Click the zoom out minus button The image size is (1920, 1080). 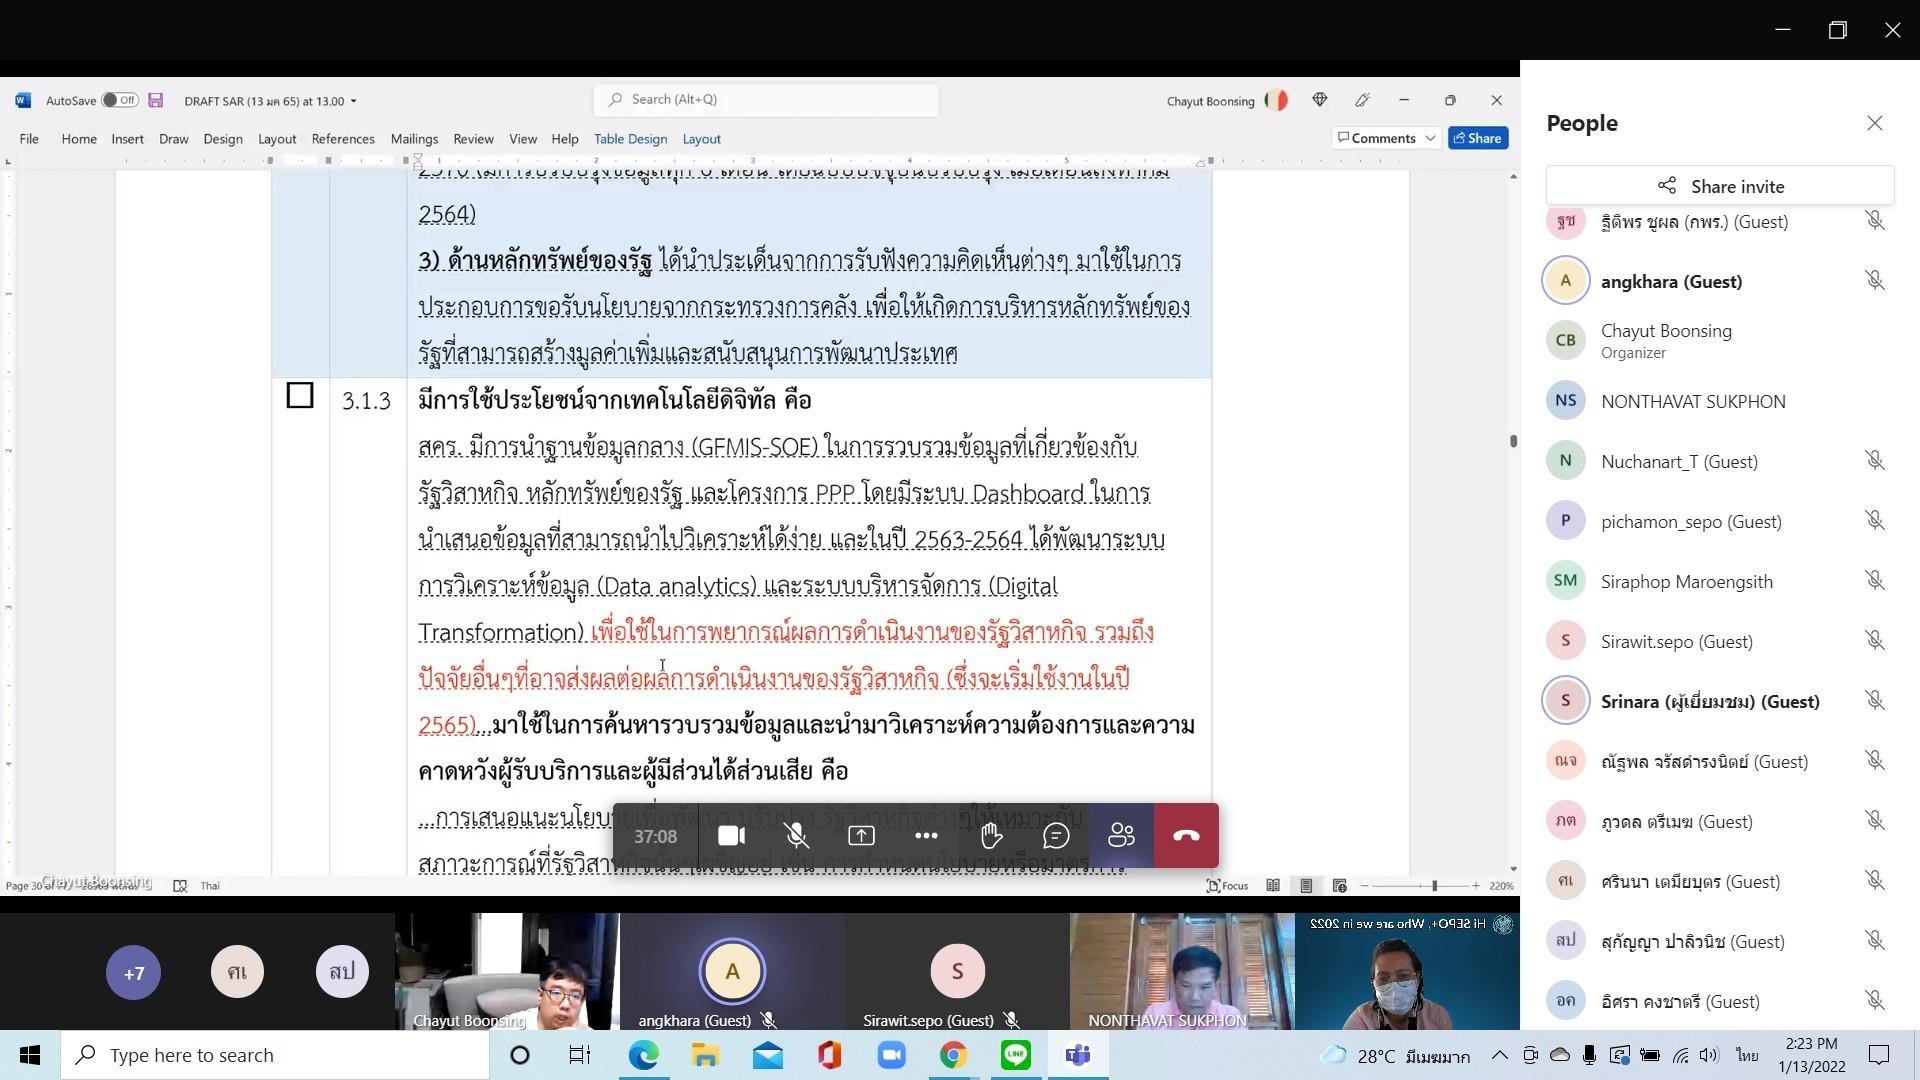point(1363,886)
